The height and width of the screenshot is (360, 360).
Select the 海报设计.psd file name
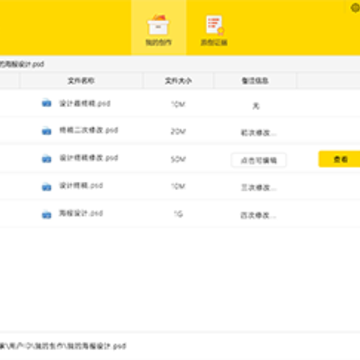81,213
